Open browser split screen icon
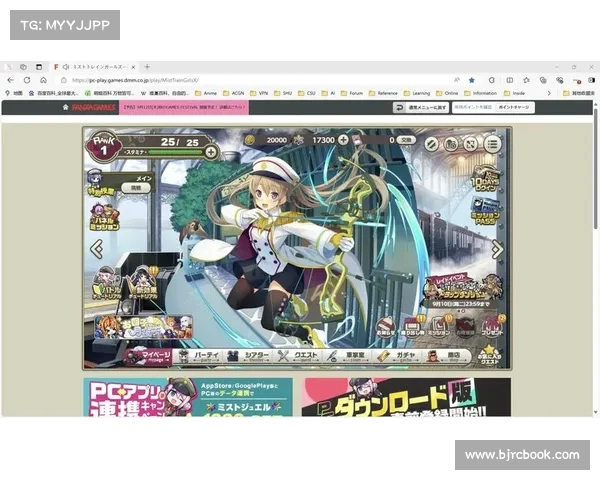 509,80
